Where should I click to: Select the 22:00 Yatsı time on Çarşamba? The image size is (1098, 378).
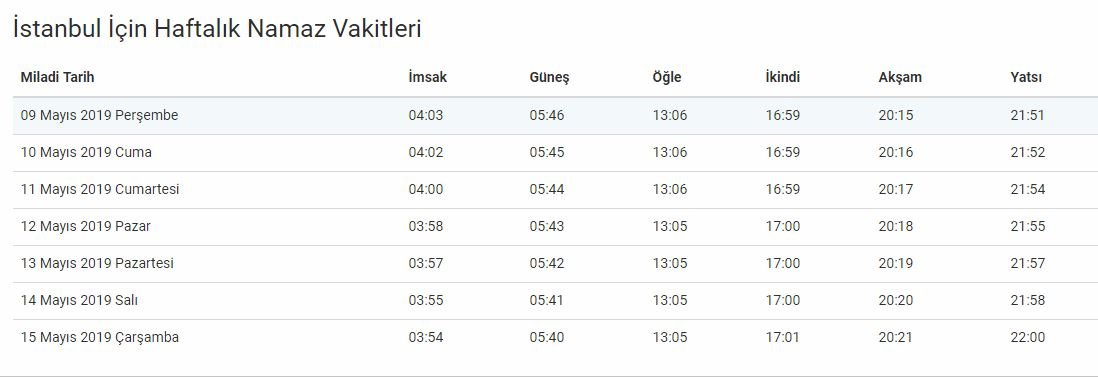click(x=1027, y=337)
